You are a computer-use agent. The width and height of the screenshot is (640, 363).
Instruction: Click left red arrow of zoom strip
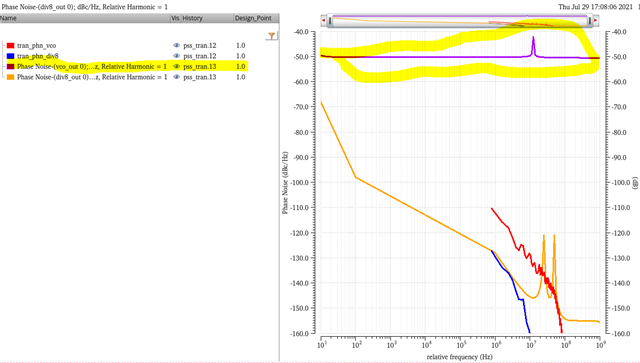(324, 20)
